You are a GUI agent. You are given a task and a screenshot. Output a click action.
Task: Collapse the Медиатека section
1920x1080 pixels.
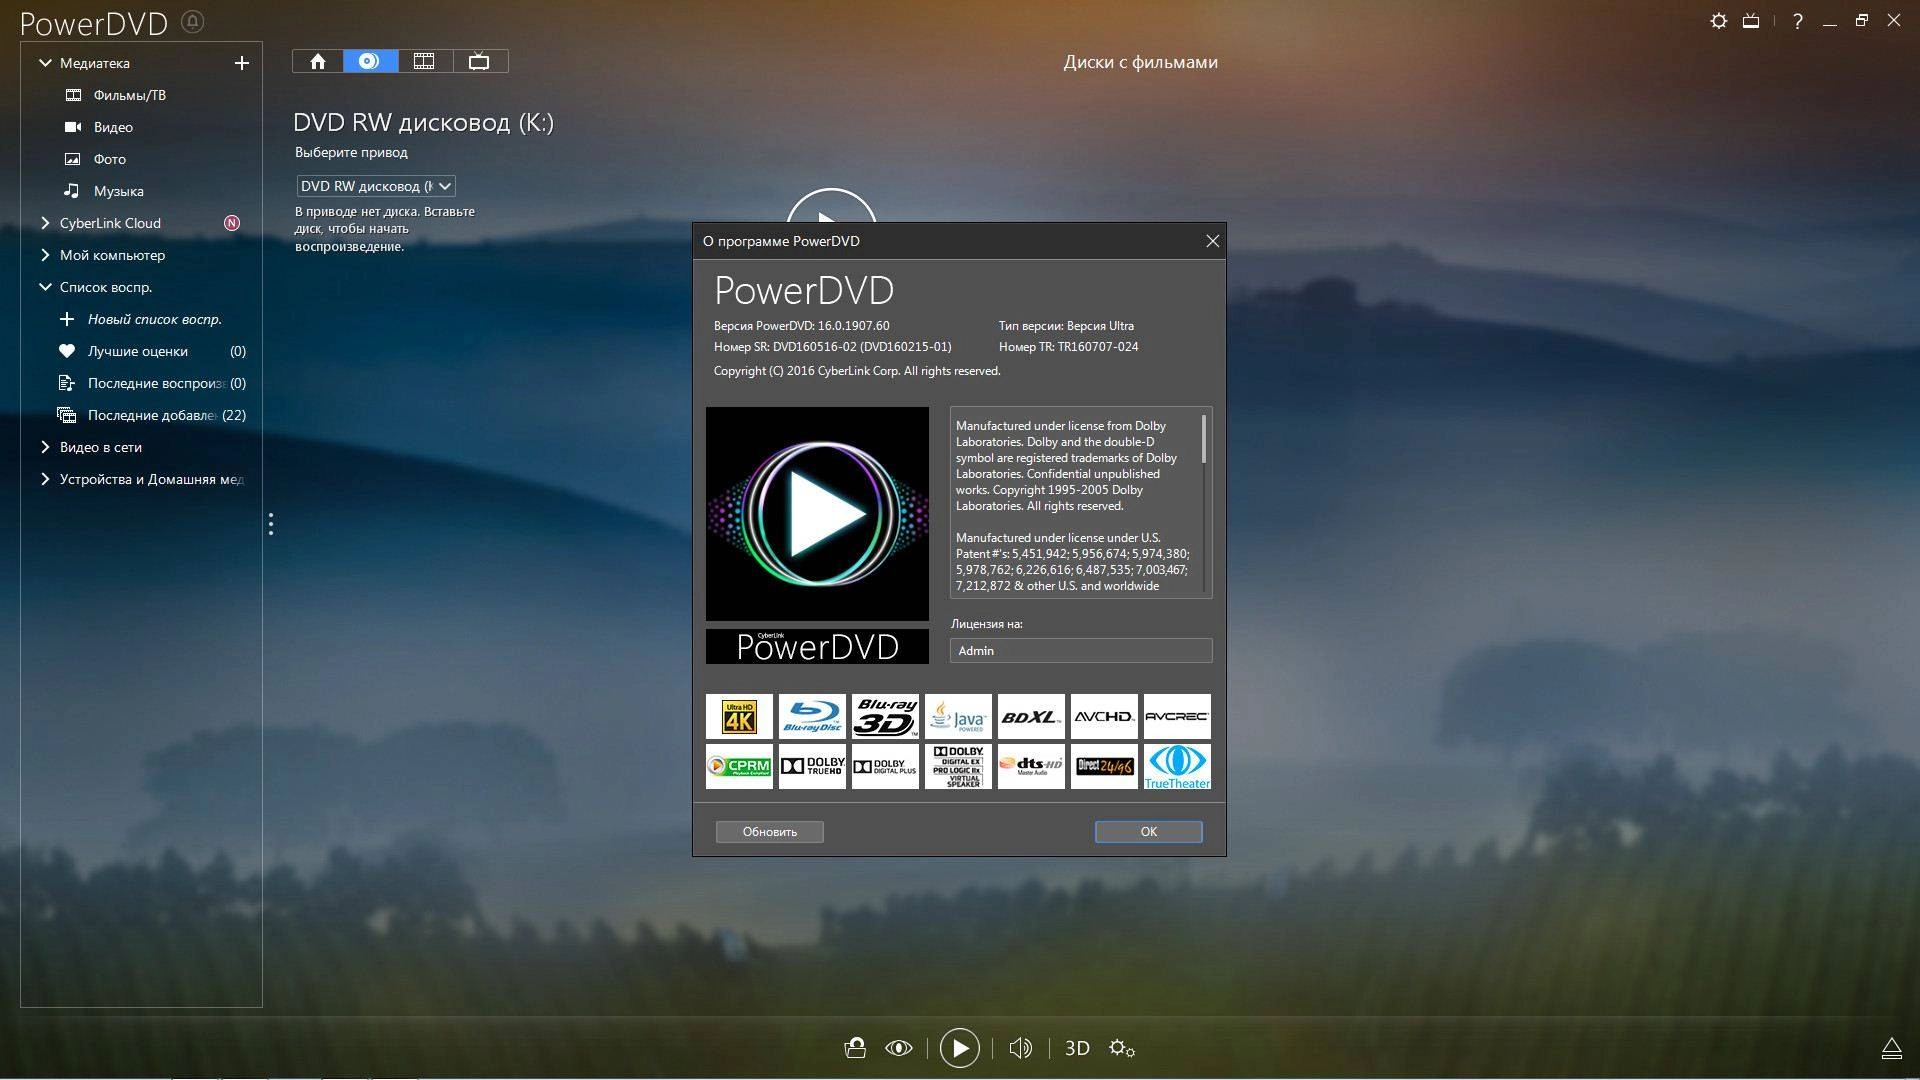click(45, 63)
